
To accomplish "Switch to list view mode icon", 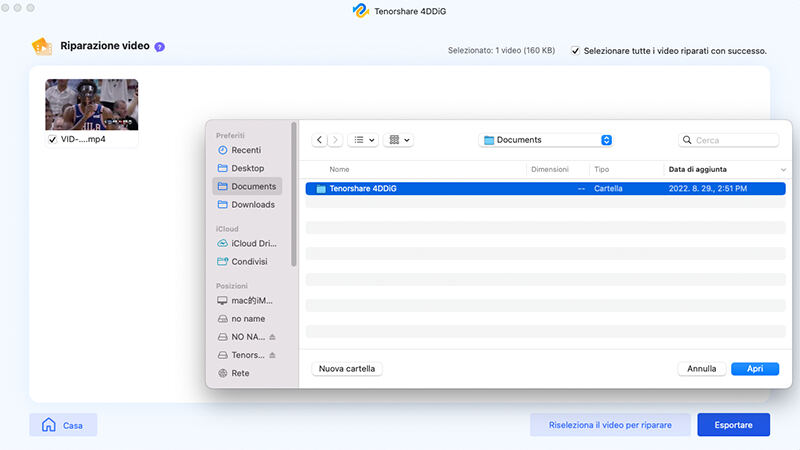I will [x=359, y=140].
